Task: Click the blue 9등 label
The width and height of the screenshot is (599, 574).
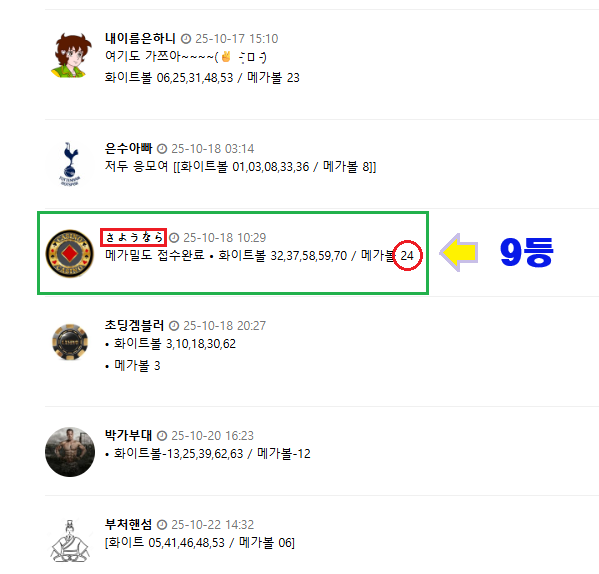Action: [527, 252]
